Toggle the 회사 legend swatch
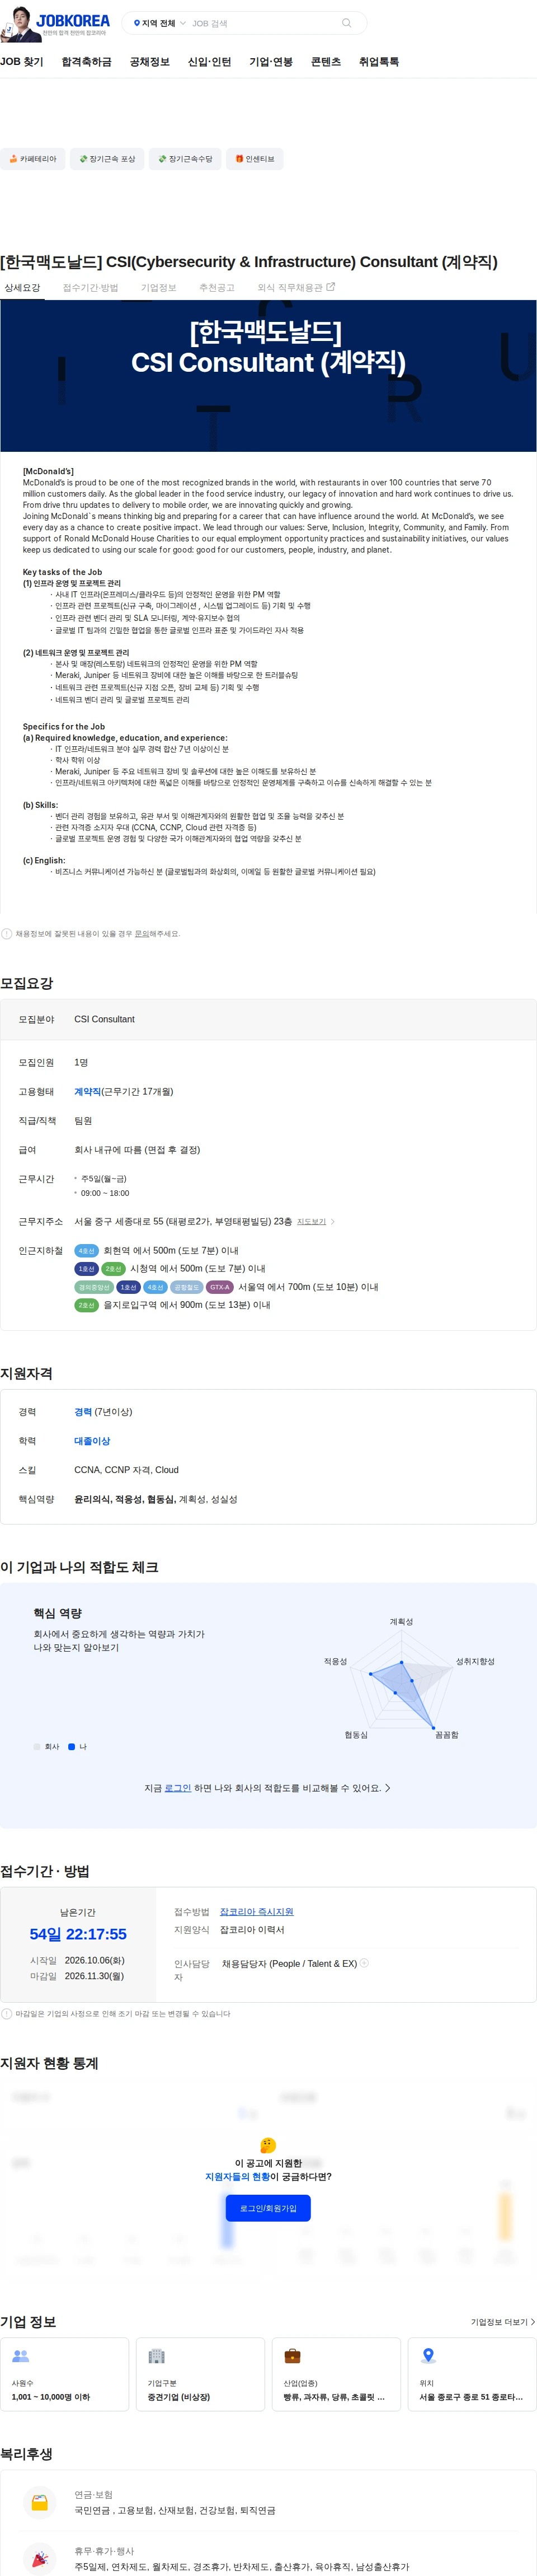This screenshot has height=2576, width=537. click(37, 1747)
